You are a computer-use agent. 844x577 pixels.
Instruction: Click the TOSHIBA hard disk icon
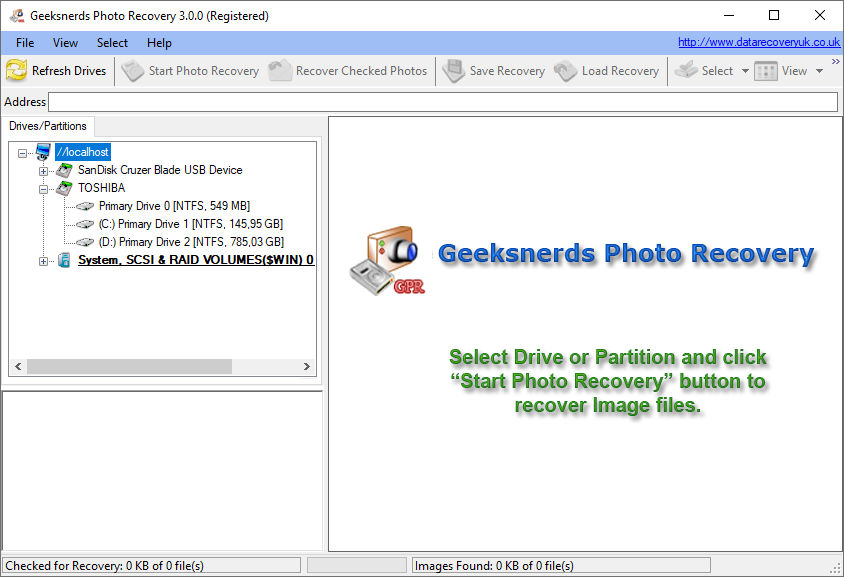click(x=64, y=188)
